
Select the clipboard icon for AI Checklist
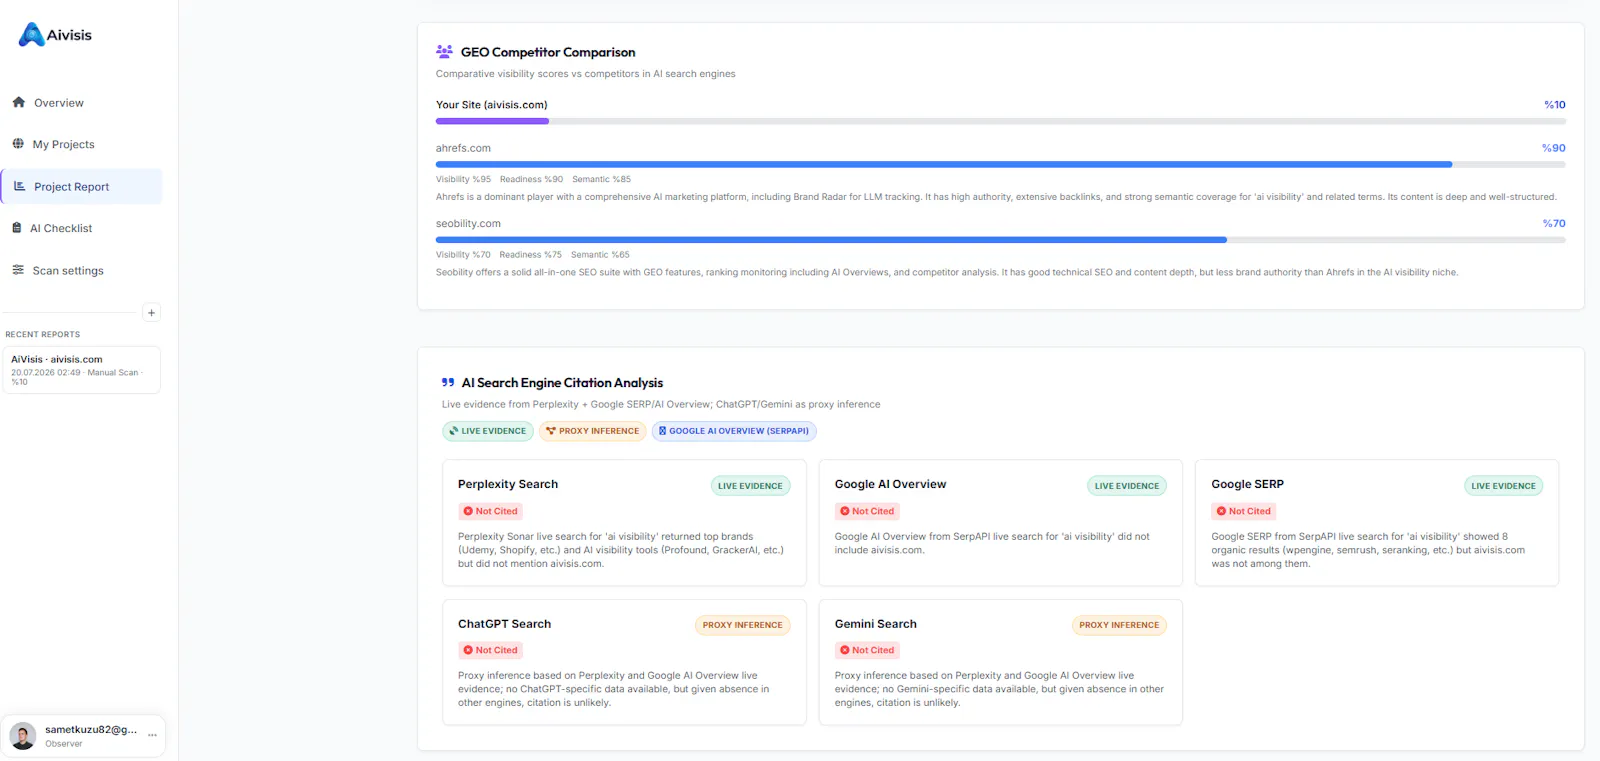[x=17, y=228]
